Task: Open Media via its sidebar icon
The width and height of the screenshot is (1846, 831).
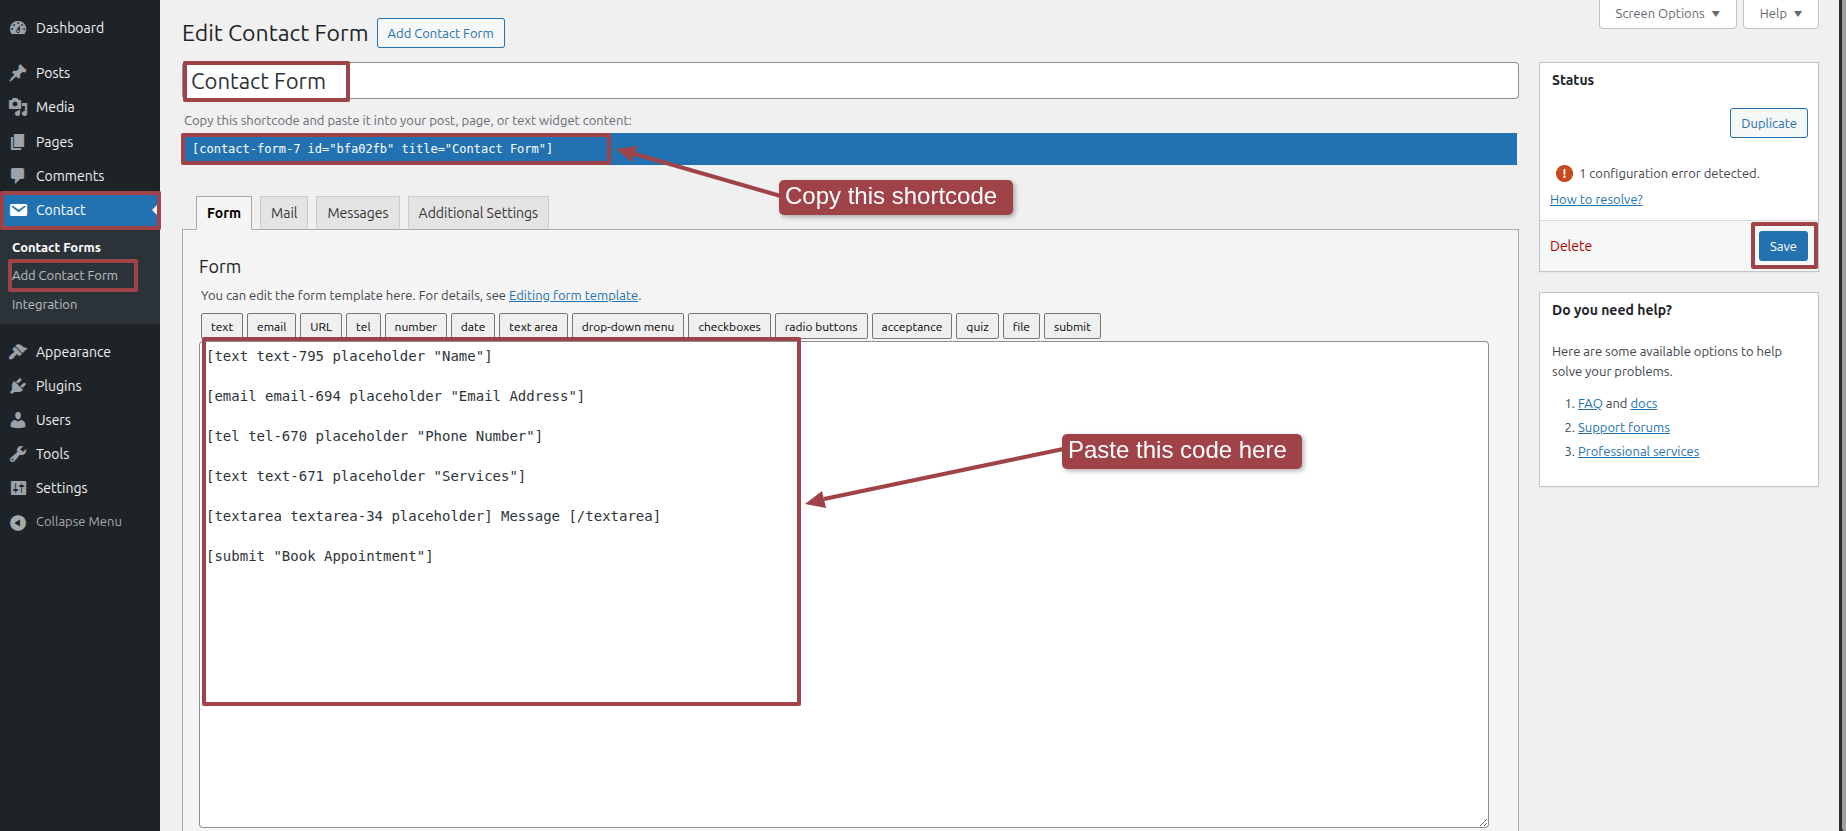Action: pos(18,107)
